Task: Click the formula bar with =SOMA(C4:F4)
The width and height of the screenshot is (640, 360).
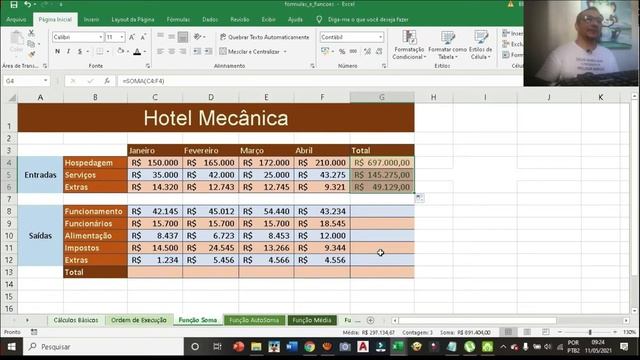Action: (320, 81)
